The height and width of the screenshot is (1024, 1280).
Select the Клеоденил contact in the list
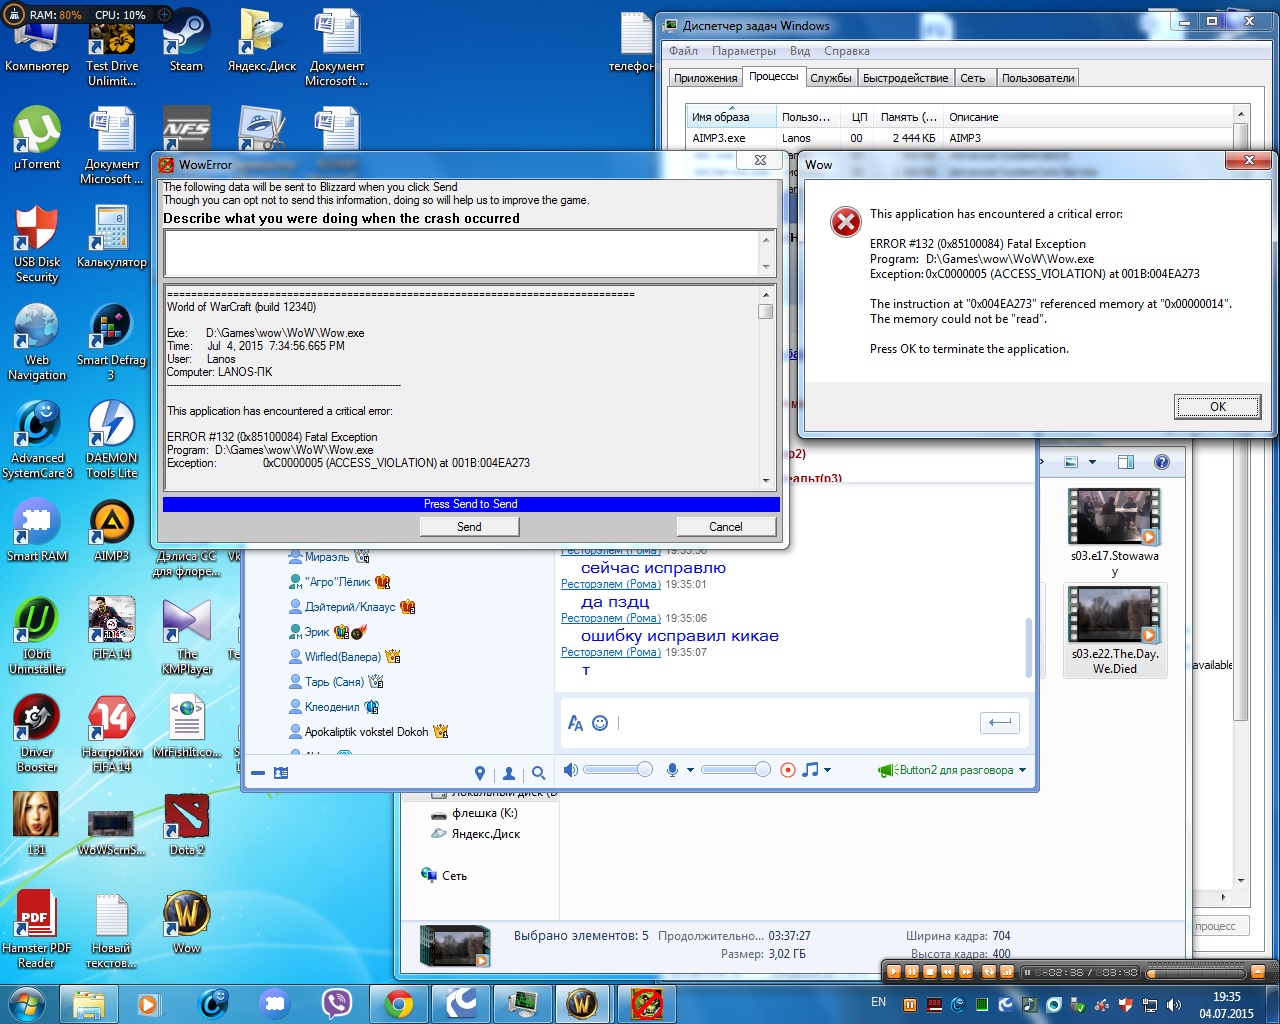click(332, 707)
